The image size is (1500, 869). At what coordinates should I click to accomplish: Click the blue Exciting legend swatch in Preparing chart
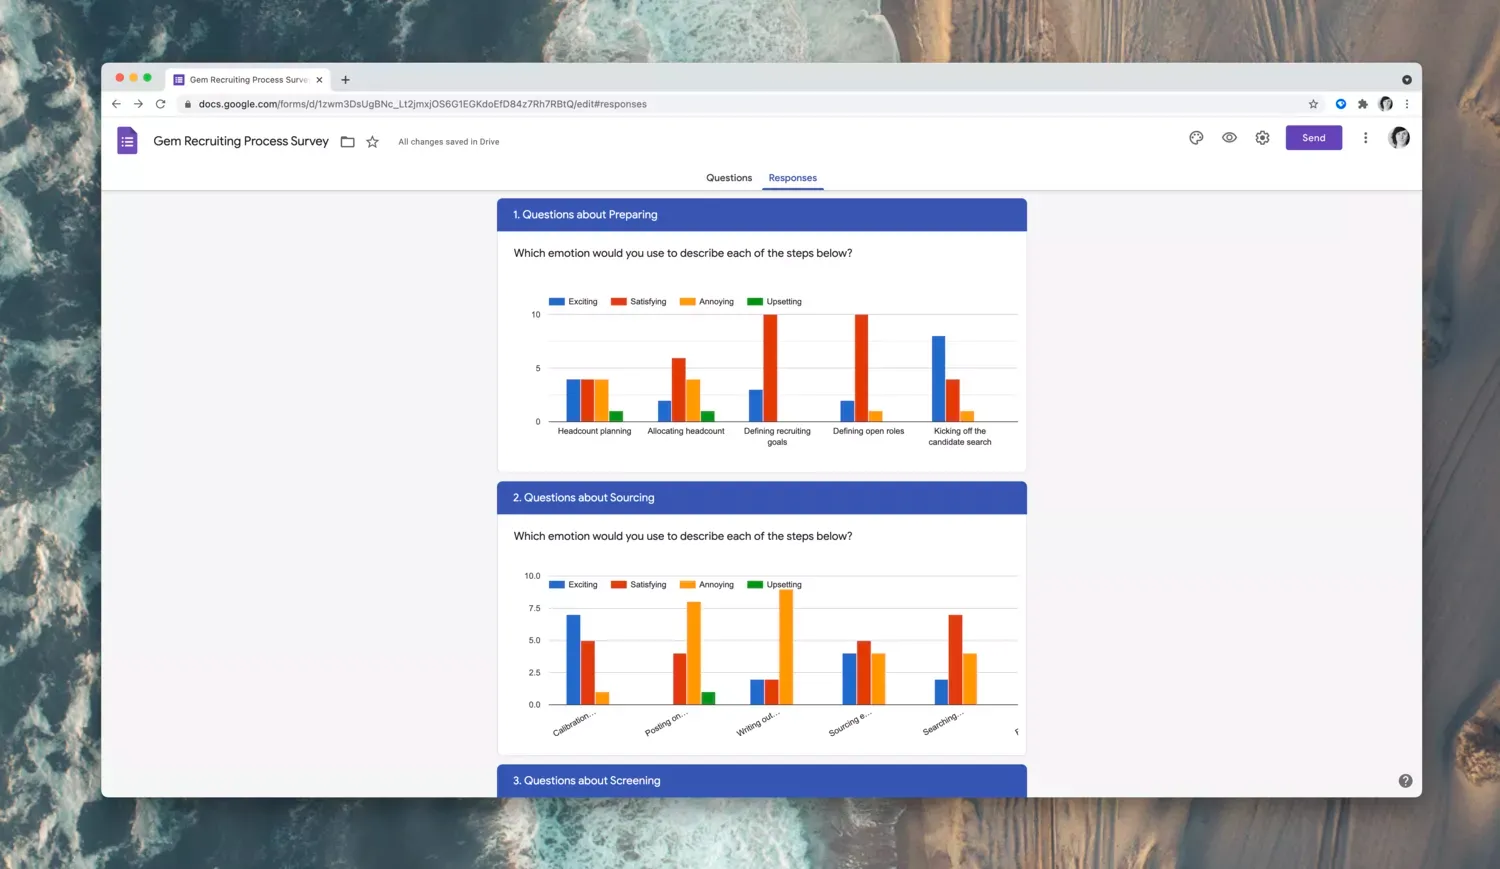click(557, 301)
